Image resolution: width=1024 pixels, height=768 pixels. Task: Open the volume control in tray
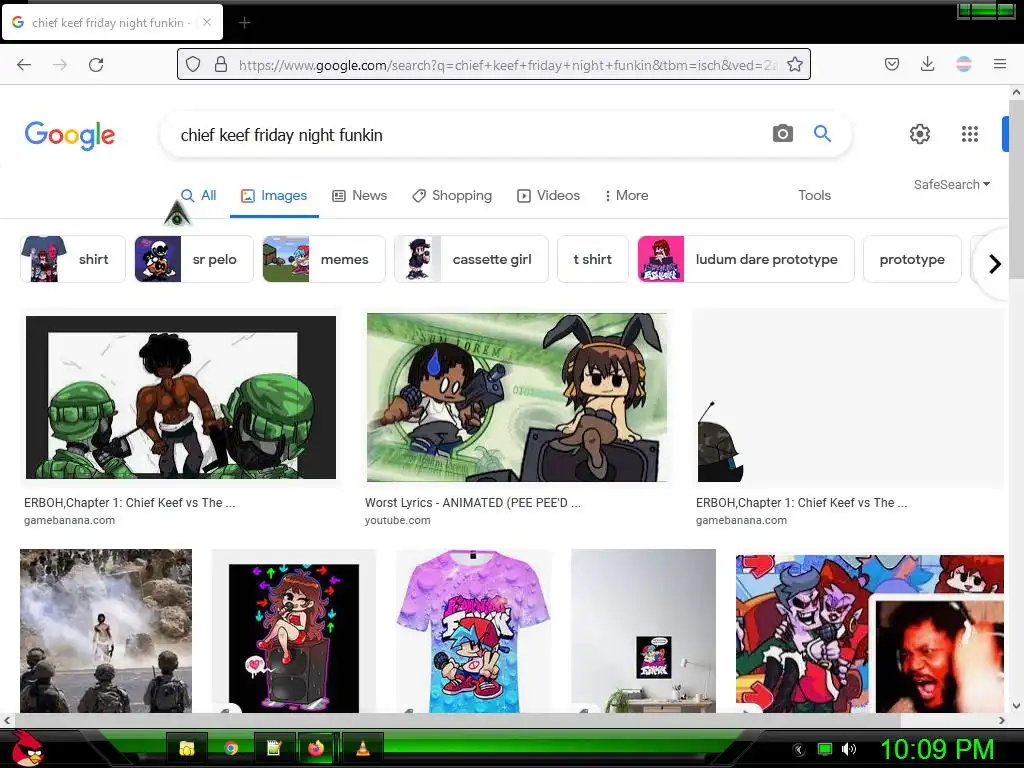[x=849, y=748]
